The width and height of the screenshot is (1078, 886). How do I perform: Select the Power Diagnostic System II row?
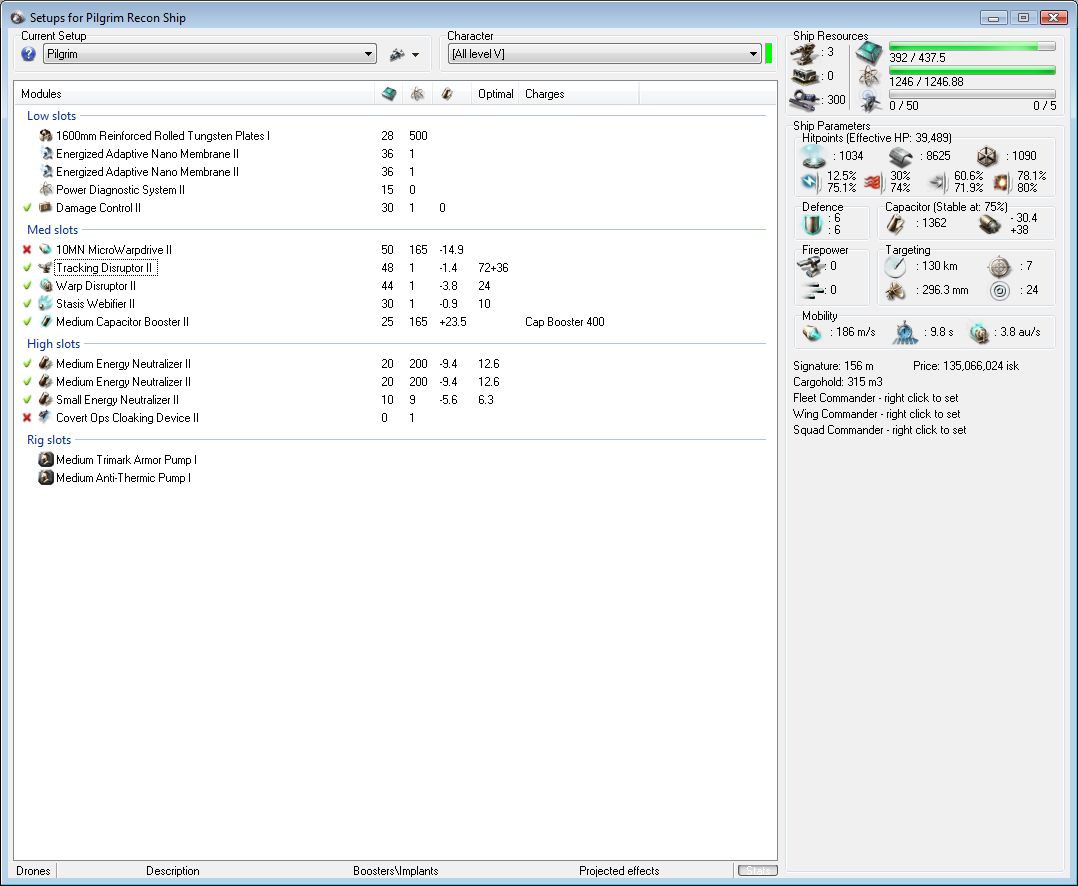click(120, 190)
